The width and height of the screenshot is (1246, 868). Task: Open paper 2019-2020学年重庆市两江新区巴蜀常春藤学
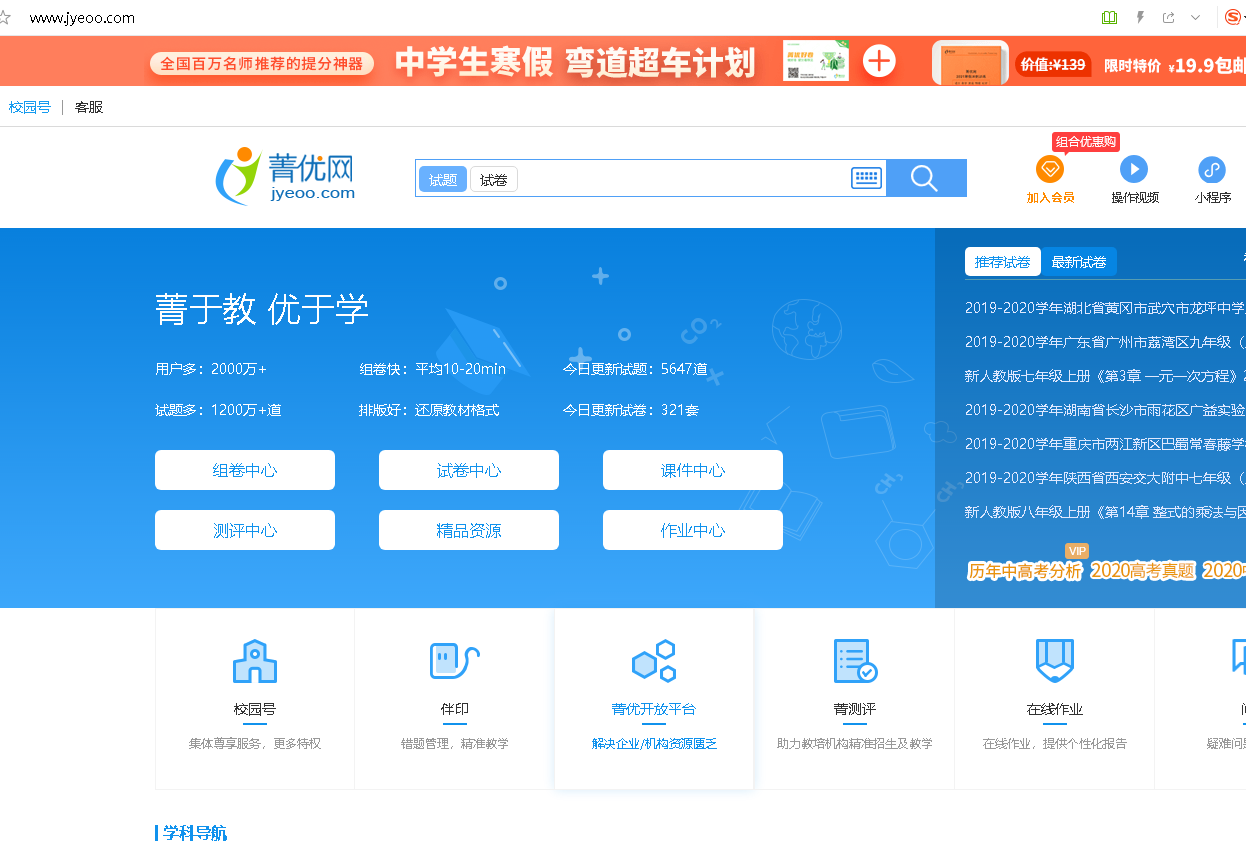click(x=1105, y=444)
